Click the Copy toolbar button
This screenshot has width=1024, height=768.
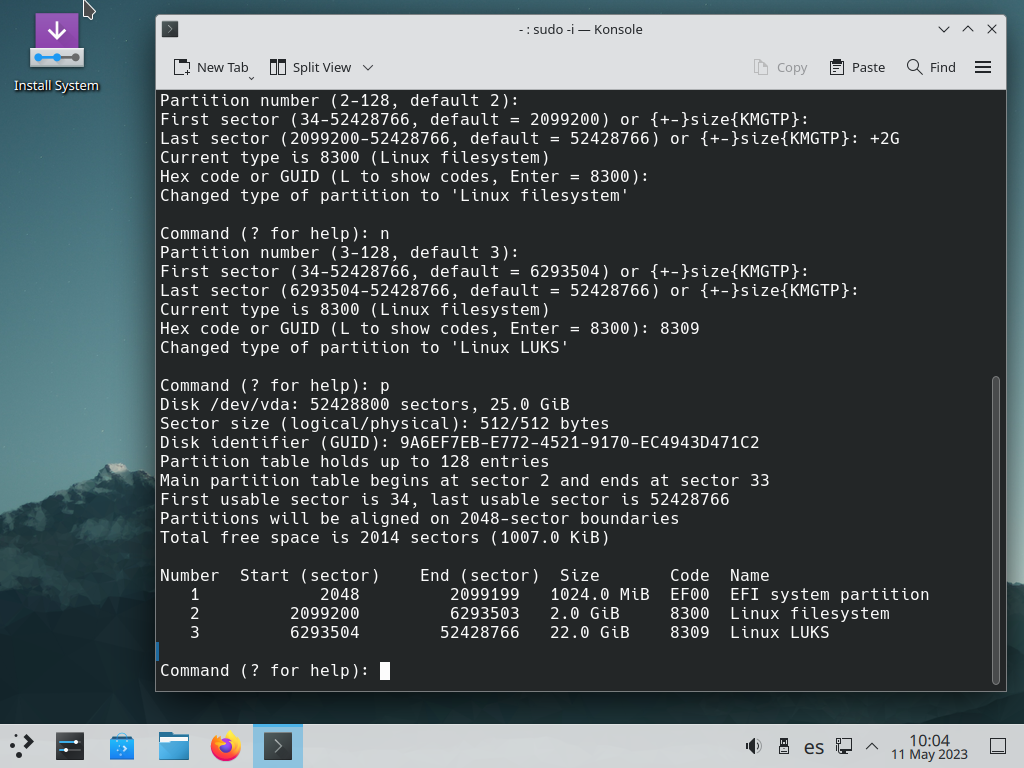tap(780, 67)
